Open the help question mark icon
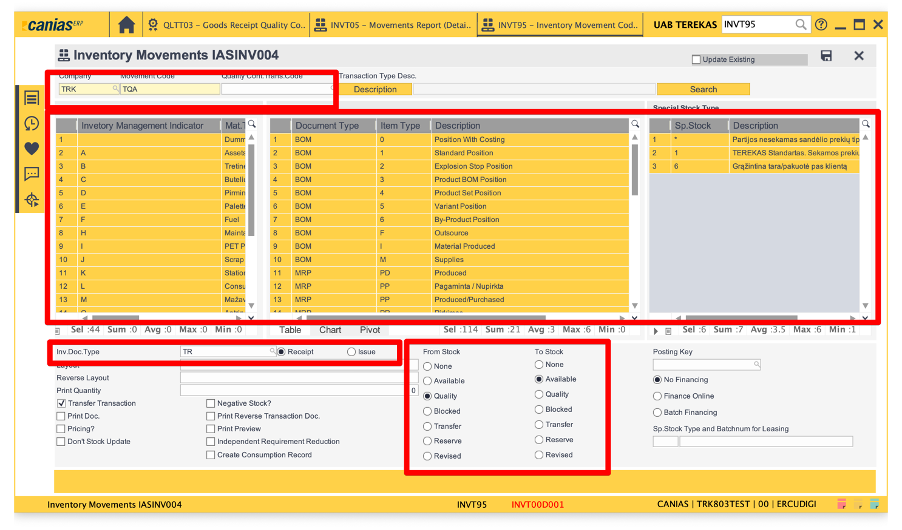 pos(821,24)
